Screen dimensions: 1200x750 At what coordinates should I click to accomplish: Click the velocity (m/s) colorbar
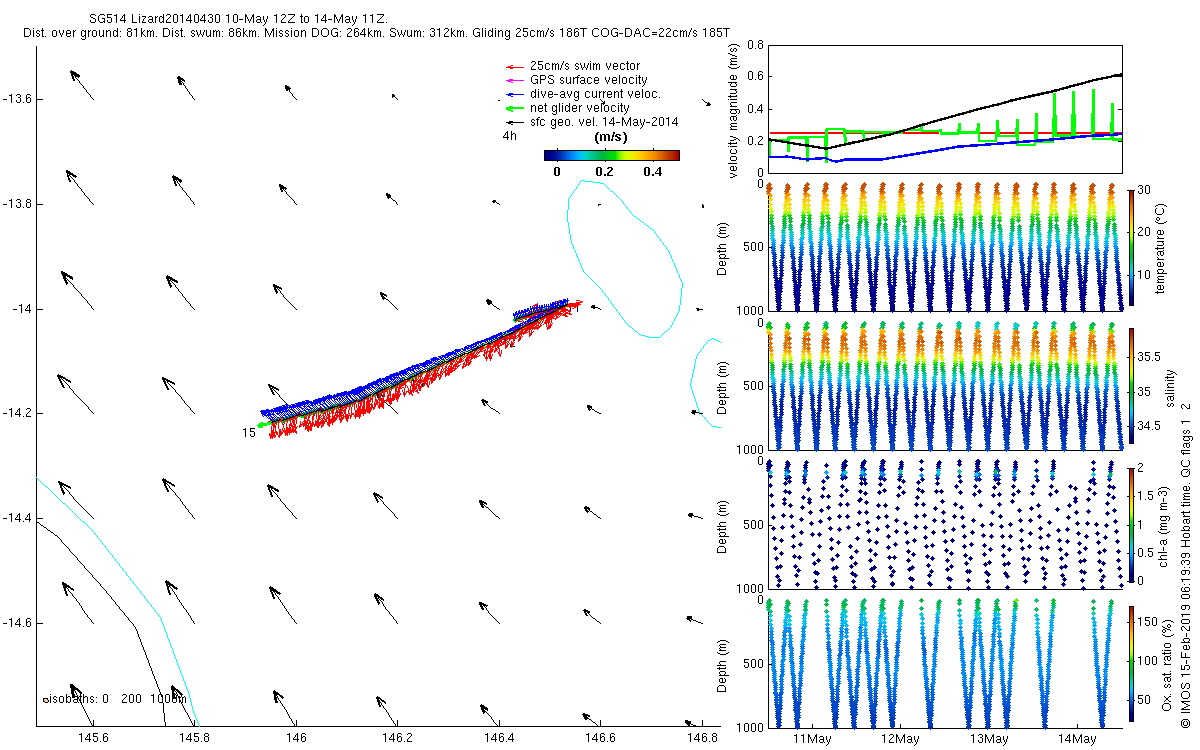pyautogui.click(x=611, y=155)
